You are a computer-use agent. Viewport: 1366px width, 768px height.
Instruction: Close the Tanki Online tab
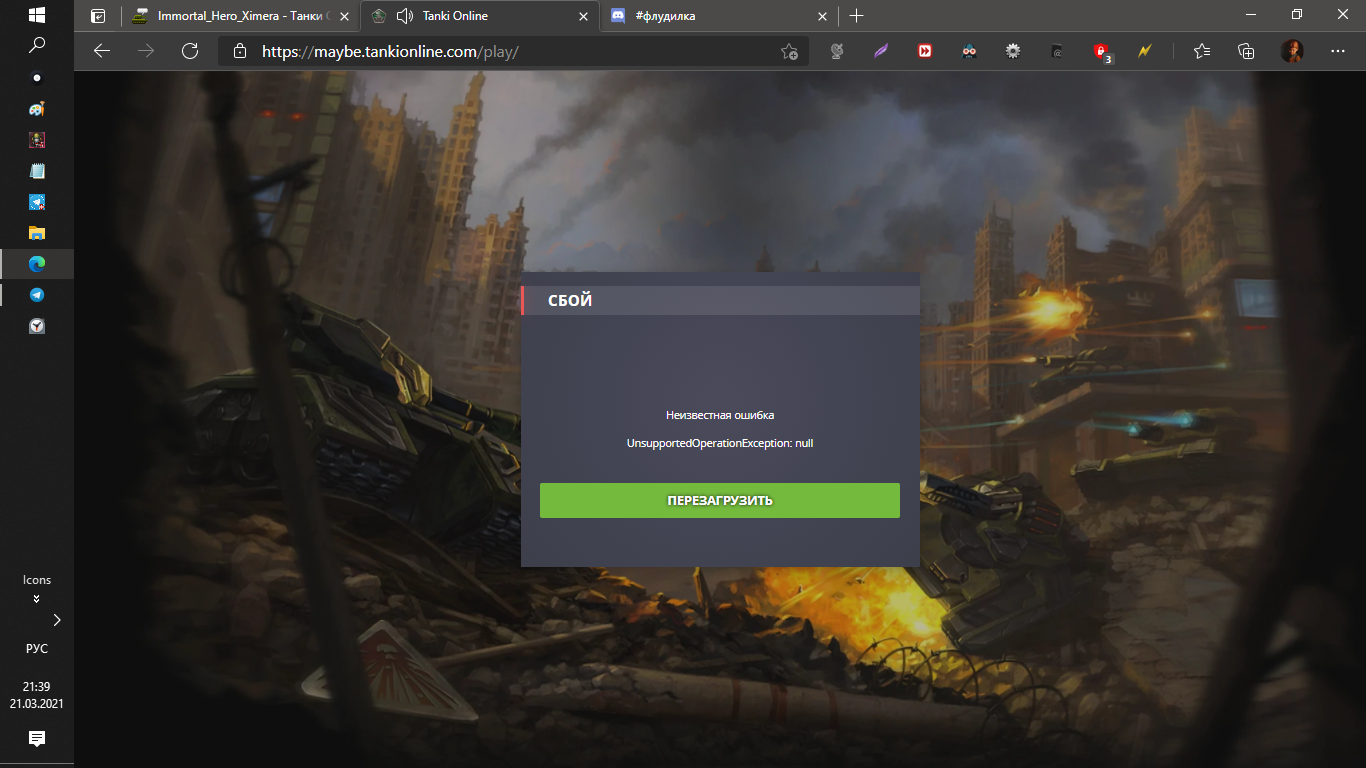click(582, 16)
